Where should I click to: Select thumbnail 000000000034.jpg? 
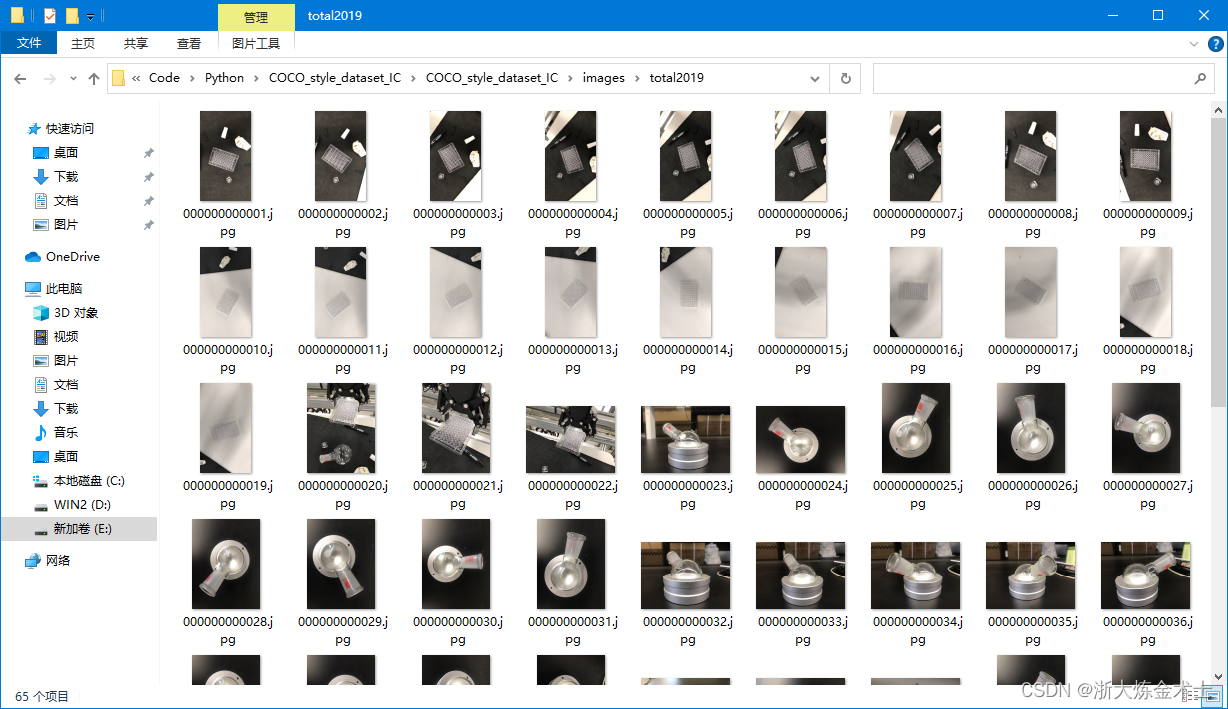coord(916,575)
